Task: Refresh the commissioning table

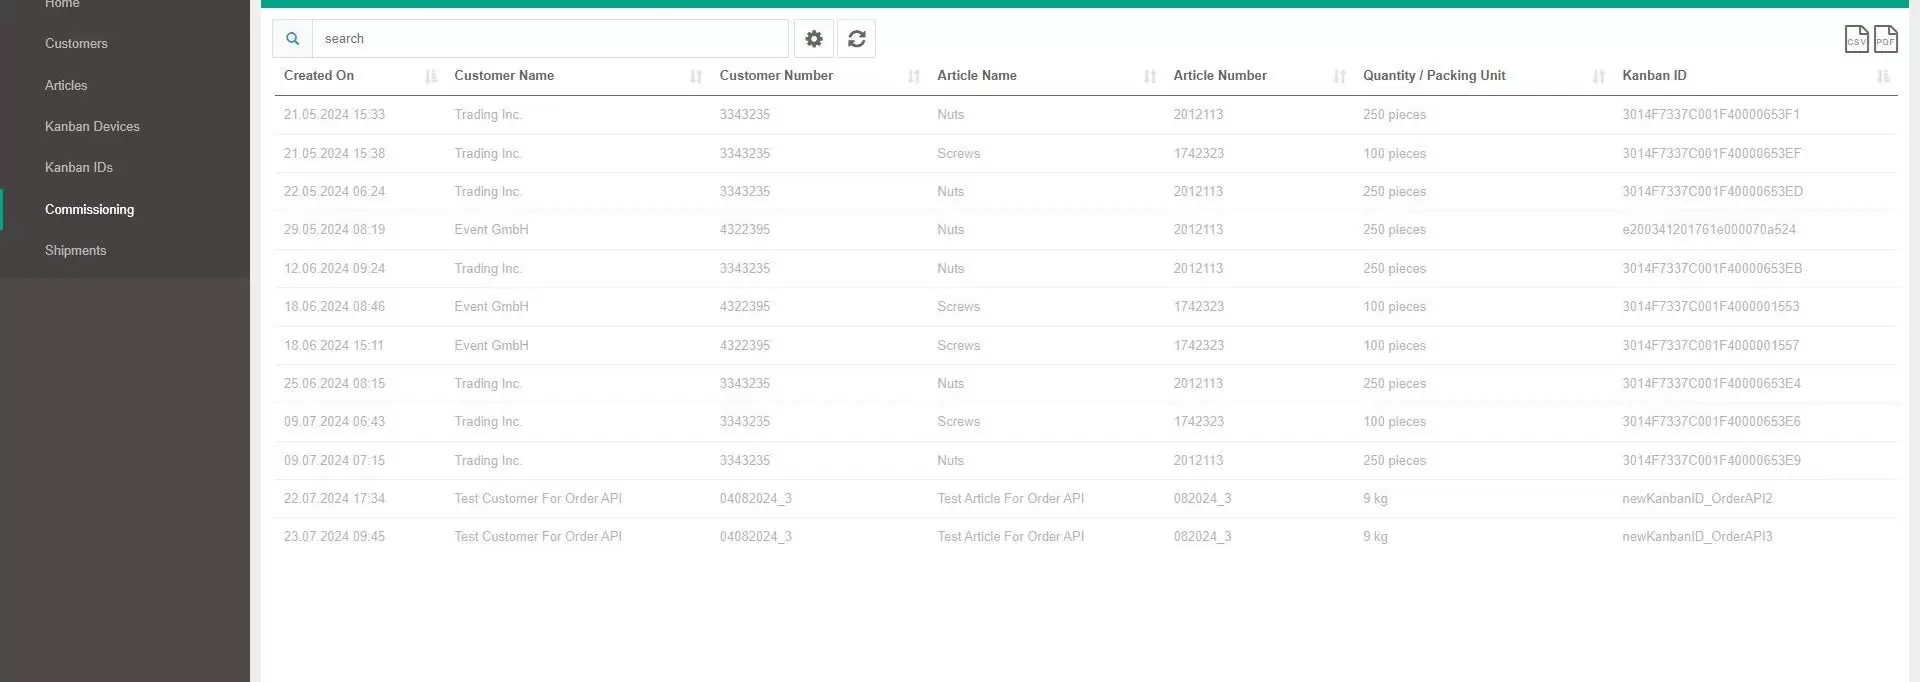Action: pyautogui.click(x=857, y=38)
